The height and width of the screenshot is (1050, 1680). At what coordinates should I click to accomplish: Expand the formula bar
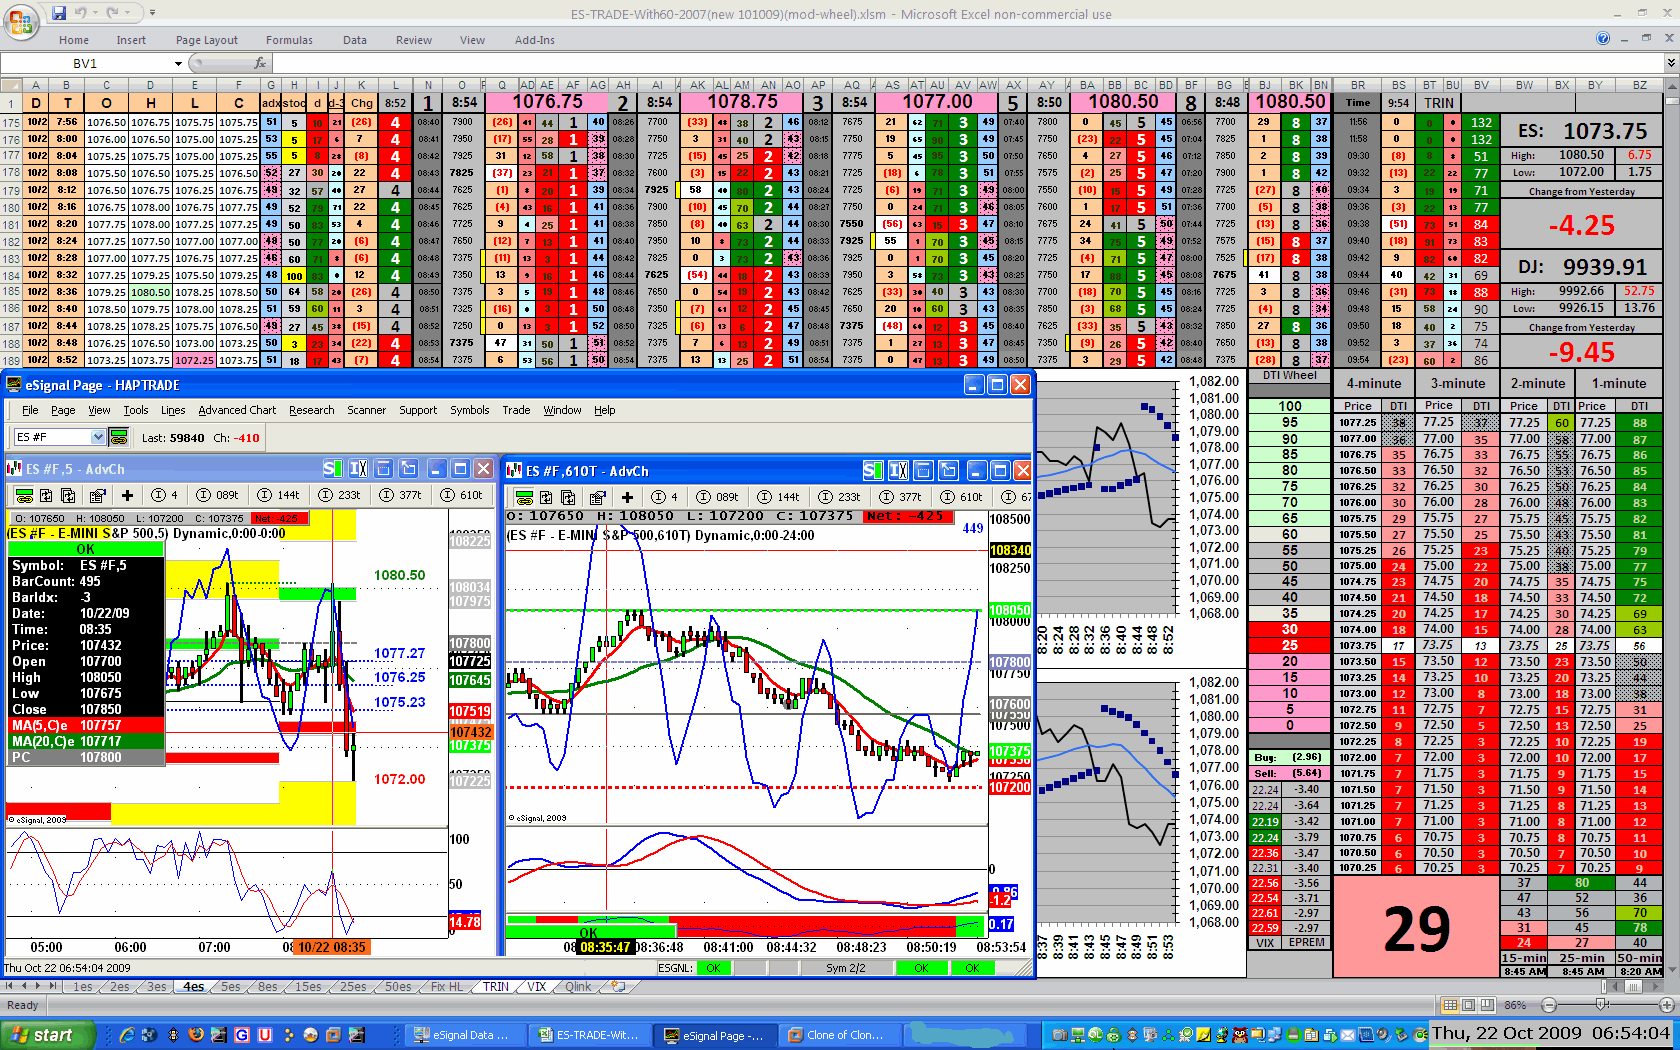click(x=1670, y=63)
